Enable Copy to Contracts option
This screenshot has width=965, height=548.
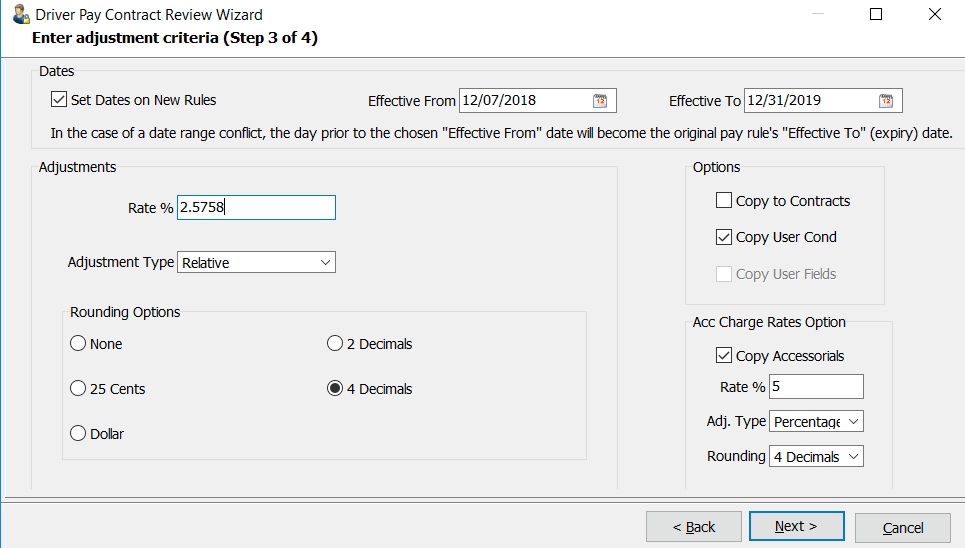point(724,201)
